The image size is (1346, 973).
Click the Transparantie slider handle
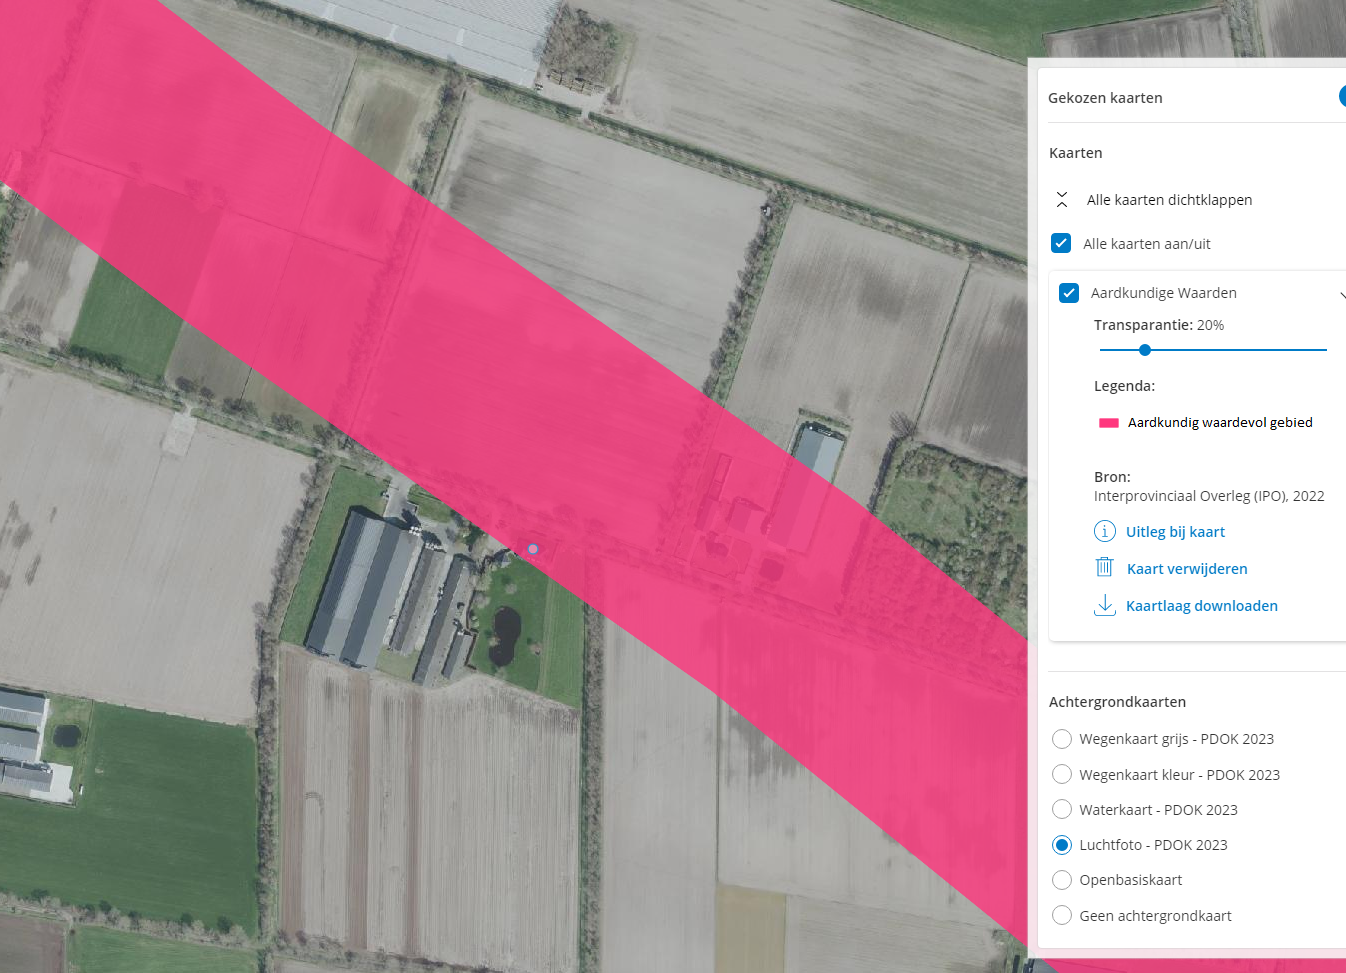1145,350
